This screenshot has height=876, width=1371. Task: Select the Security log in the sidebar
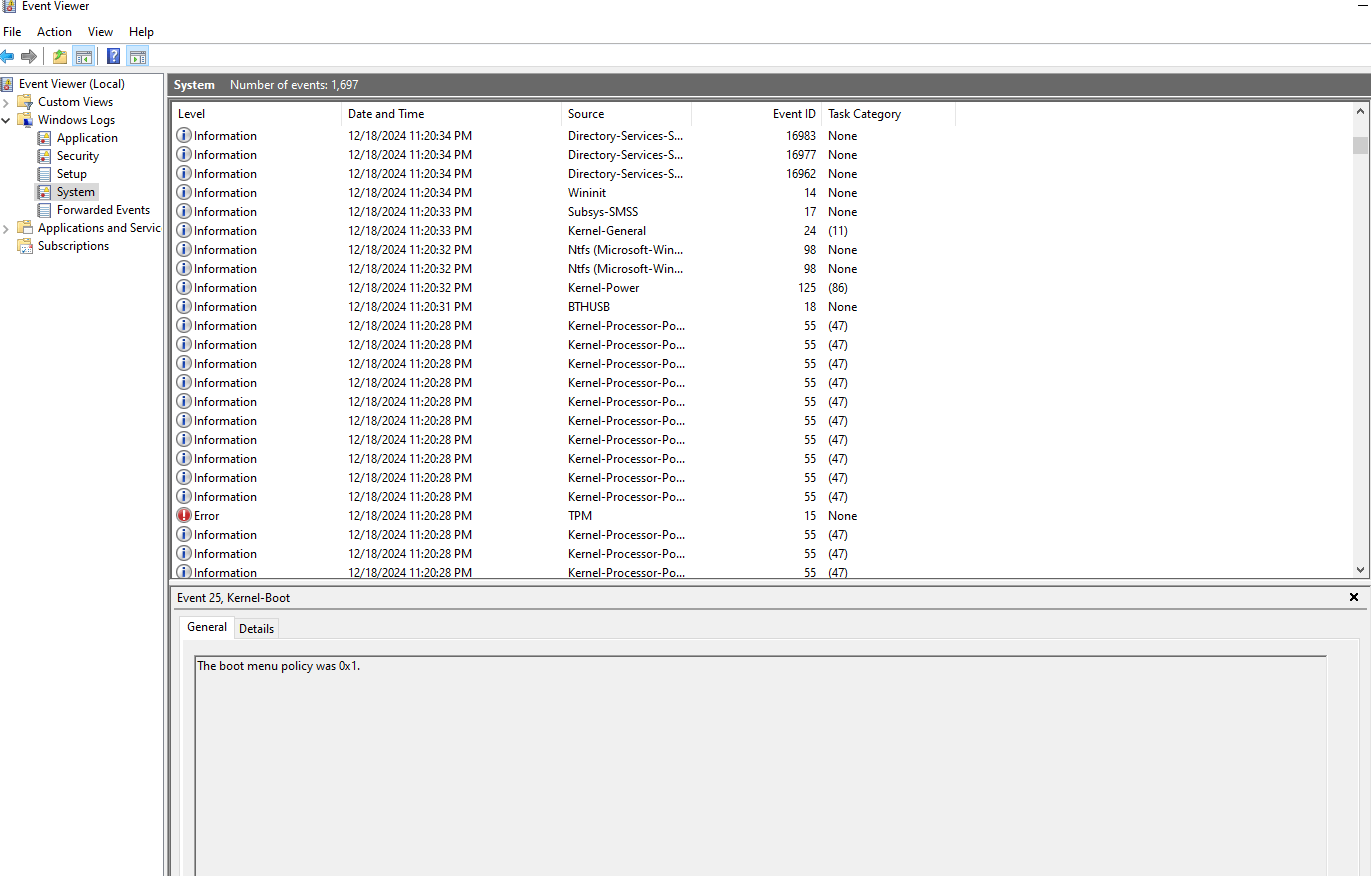tap(78, 155)
